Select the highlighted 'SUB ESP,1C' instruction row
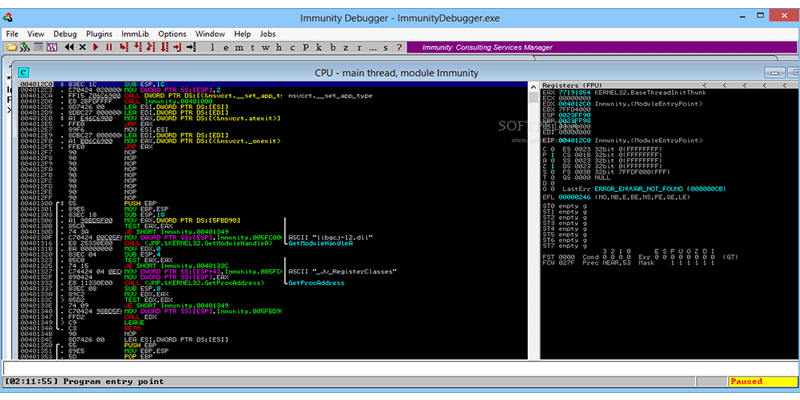Viewport: 800px width, 400px height. coord(272,84)
